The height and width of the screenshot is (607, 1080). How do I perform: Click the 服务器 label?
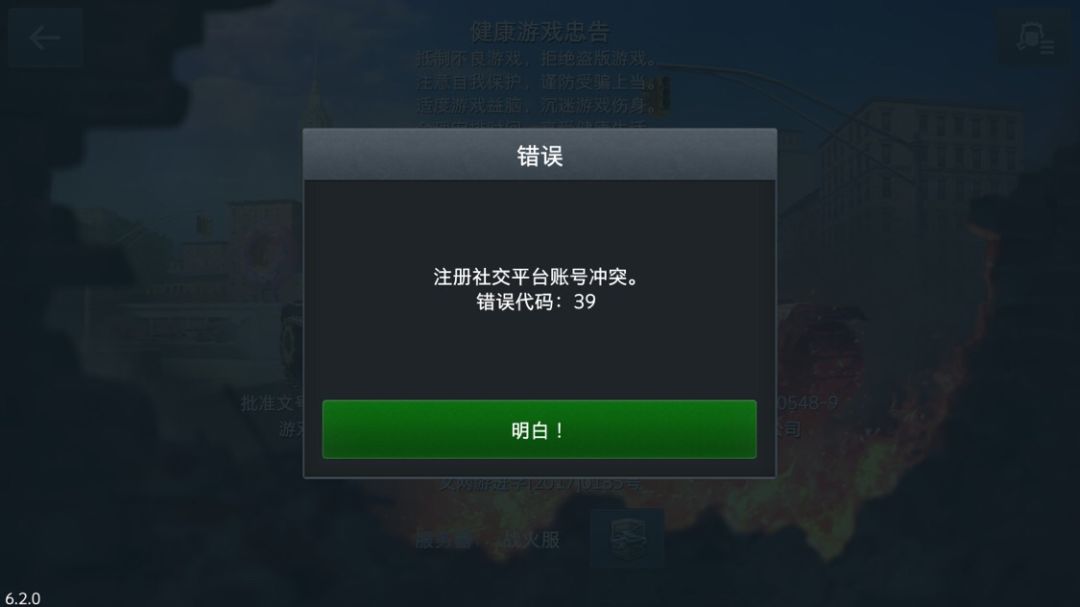[x=444, y=539]
